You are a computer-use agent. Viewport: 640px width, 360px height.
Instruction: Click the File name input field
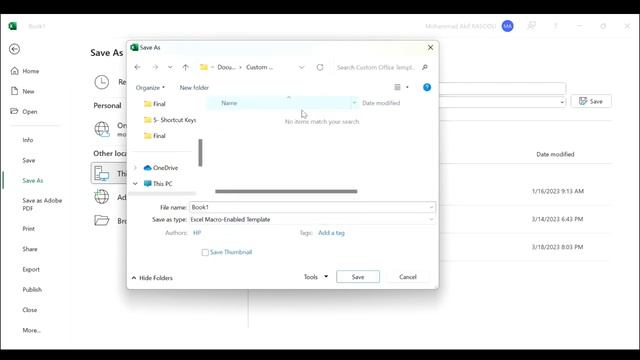(312, 207)
